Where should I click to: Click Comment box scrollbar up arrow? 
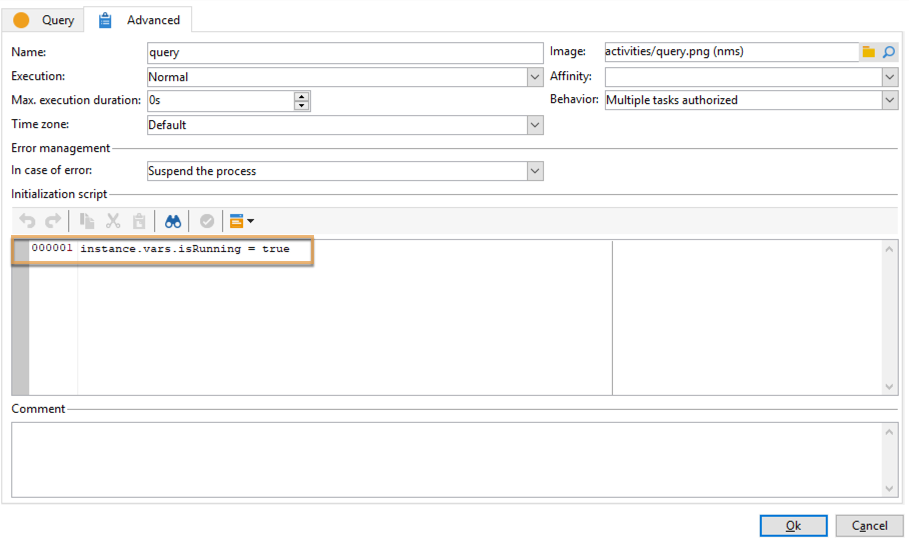click(889, 432)
